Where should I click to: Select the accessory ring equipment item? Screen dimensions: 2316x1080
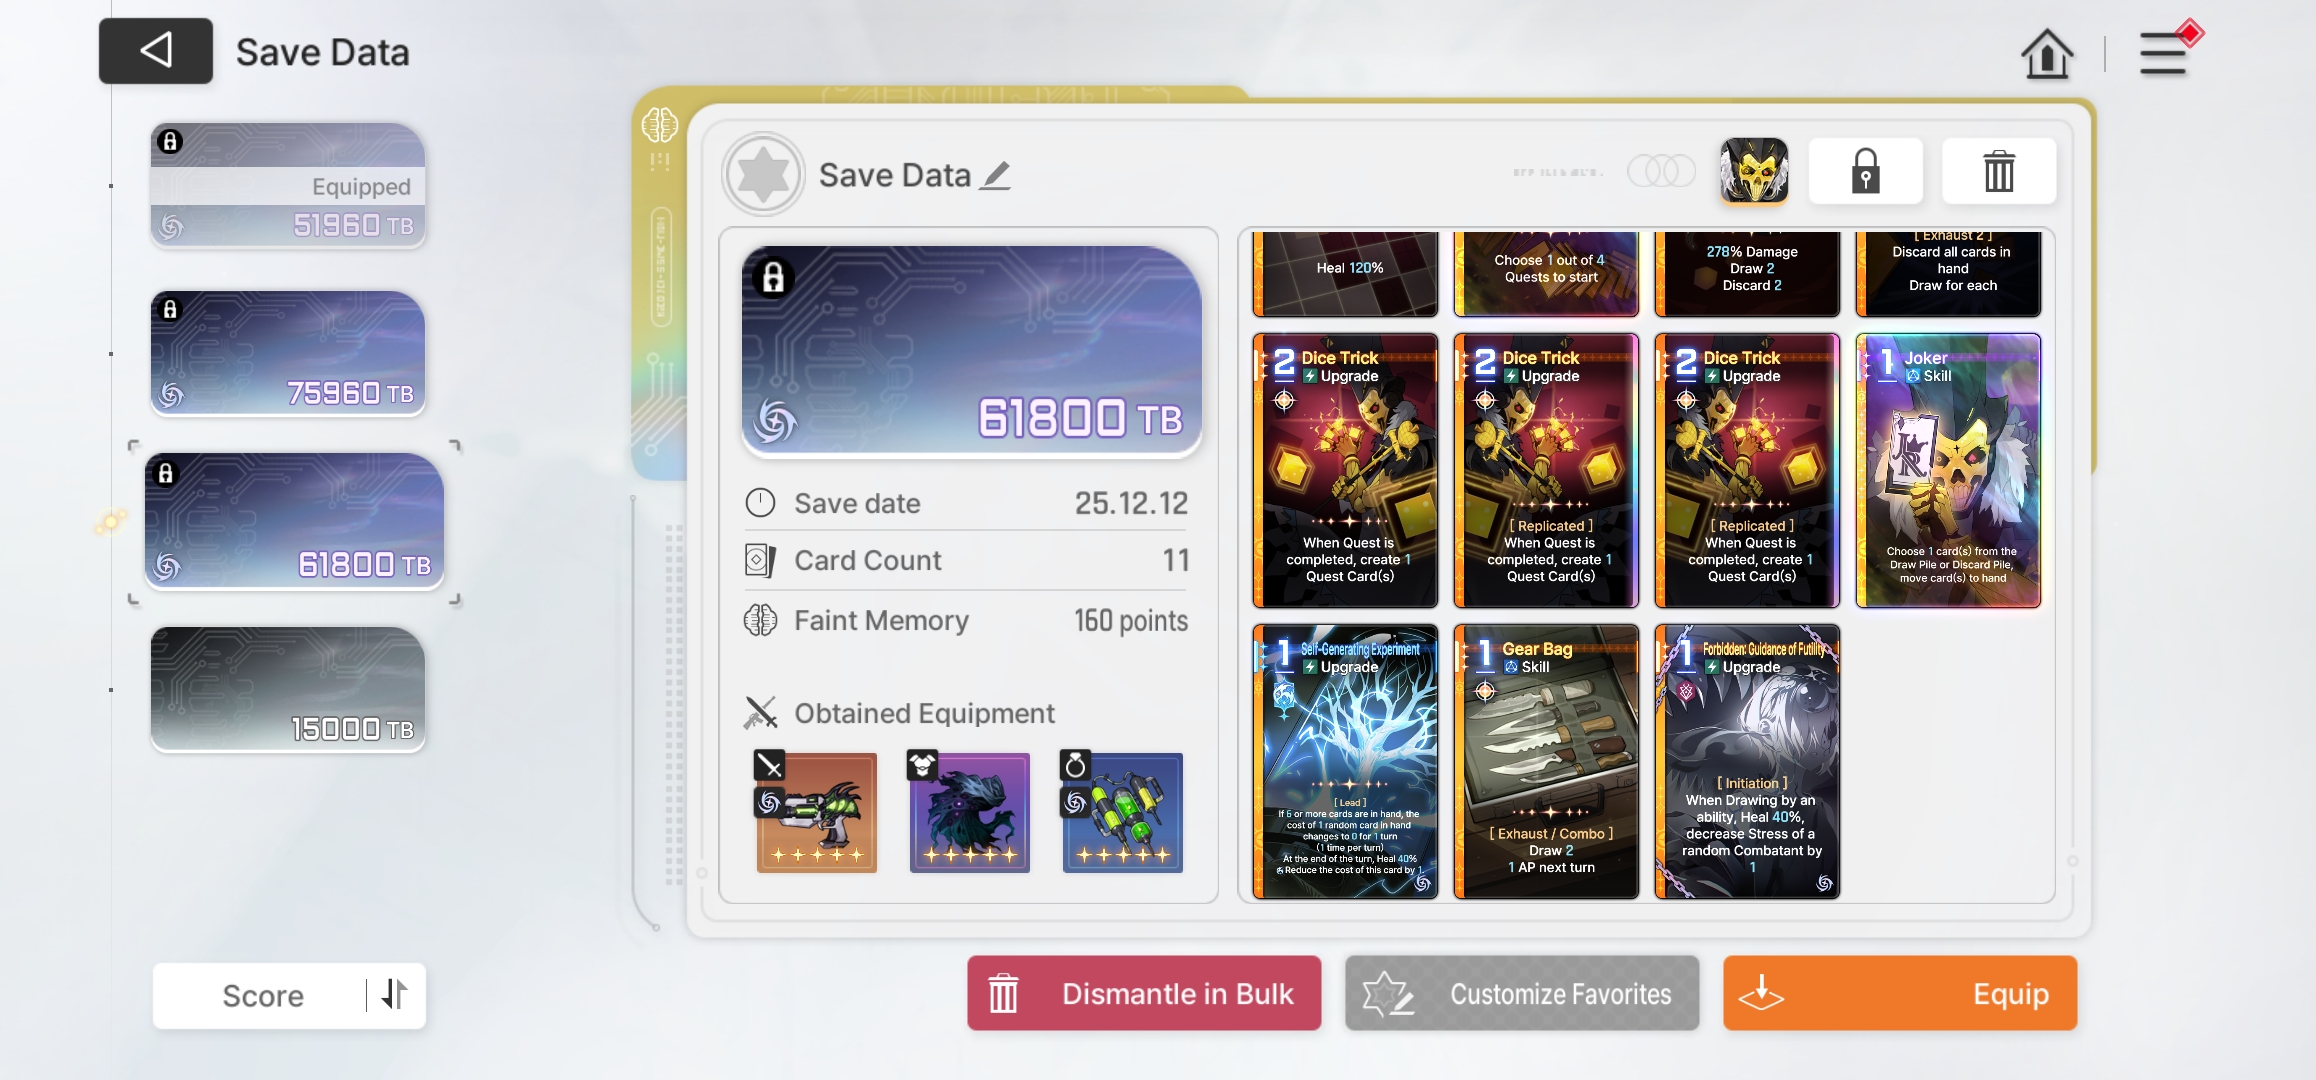point(1122,812)
